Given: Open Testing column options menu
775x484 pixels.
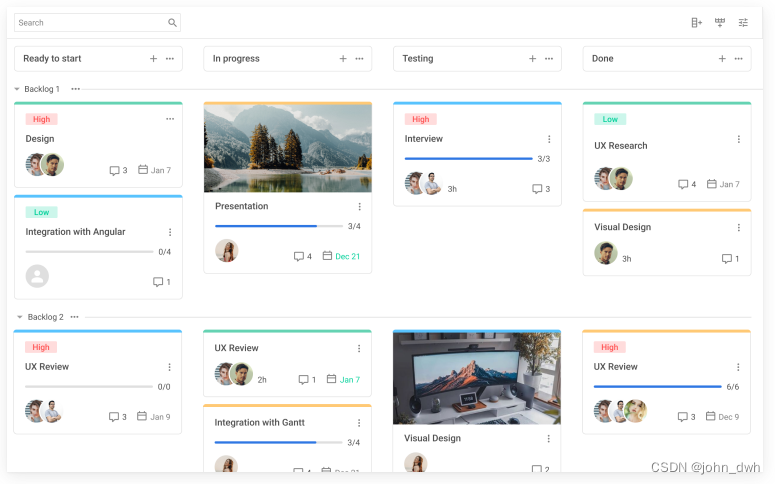Looking at the screenshot, I should (x=549, y=59).
